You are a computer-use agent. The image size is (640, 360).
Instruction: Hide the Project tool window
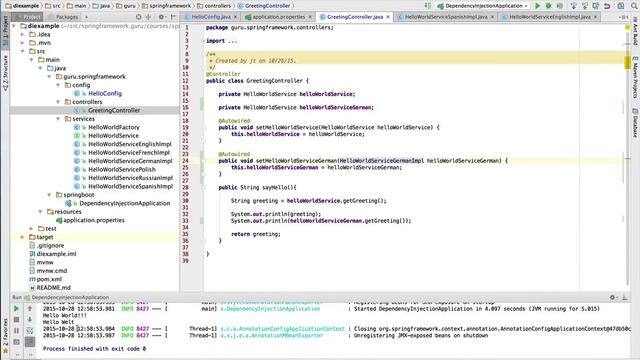(x=173, y=17)
